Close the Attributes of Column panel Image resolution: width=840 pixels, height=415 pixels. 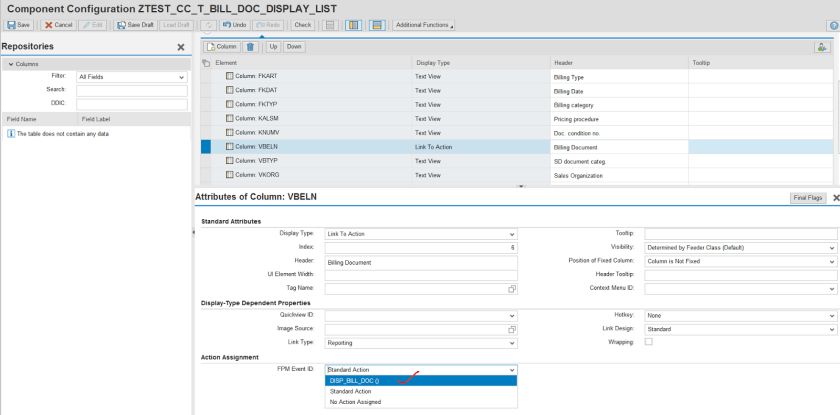pyautogui.click(x=835, y=198)
